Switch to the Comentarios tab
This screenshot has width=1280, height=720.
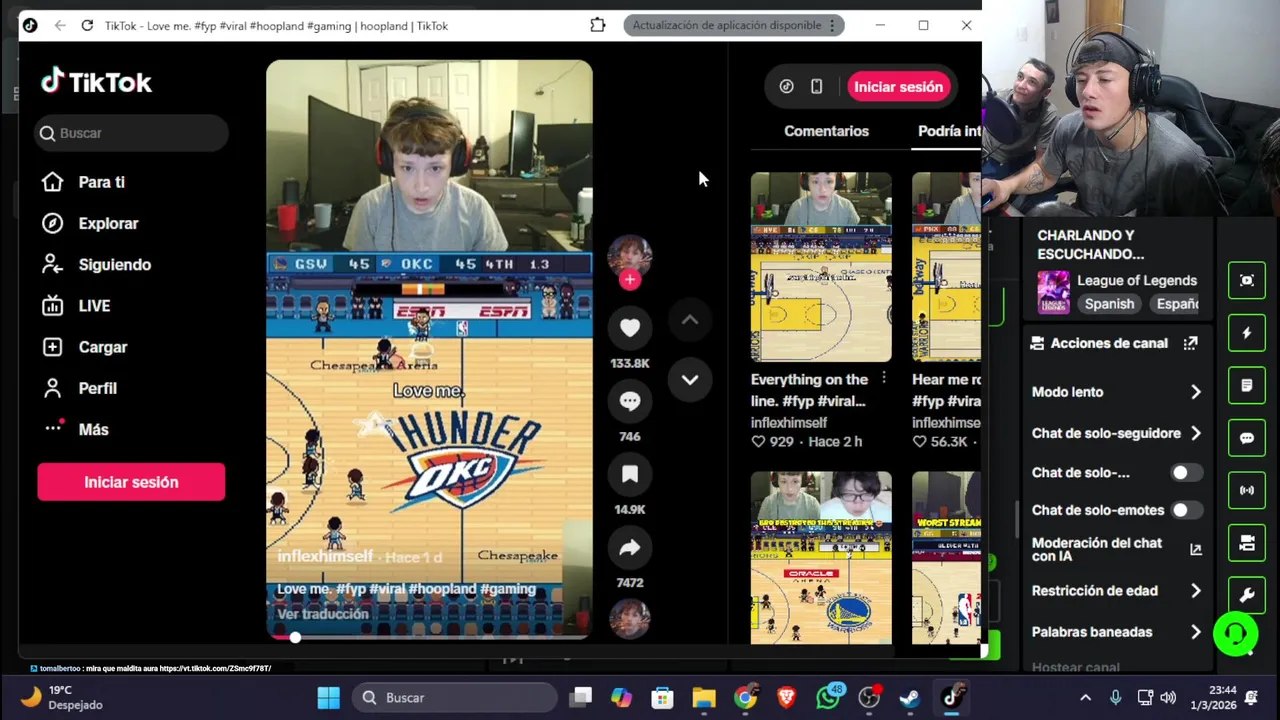pos(826,131)
